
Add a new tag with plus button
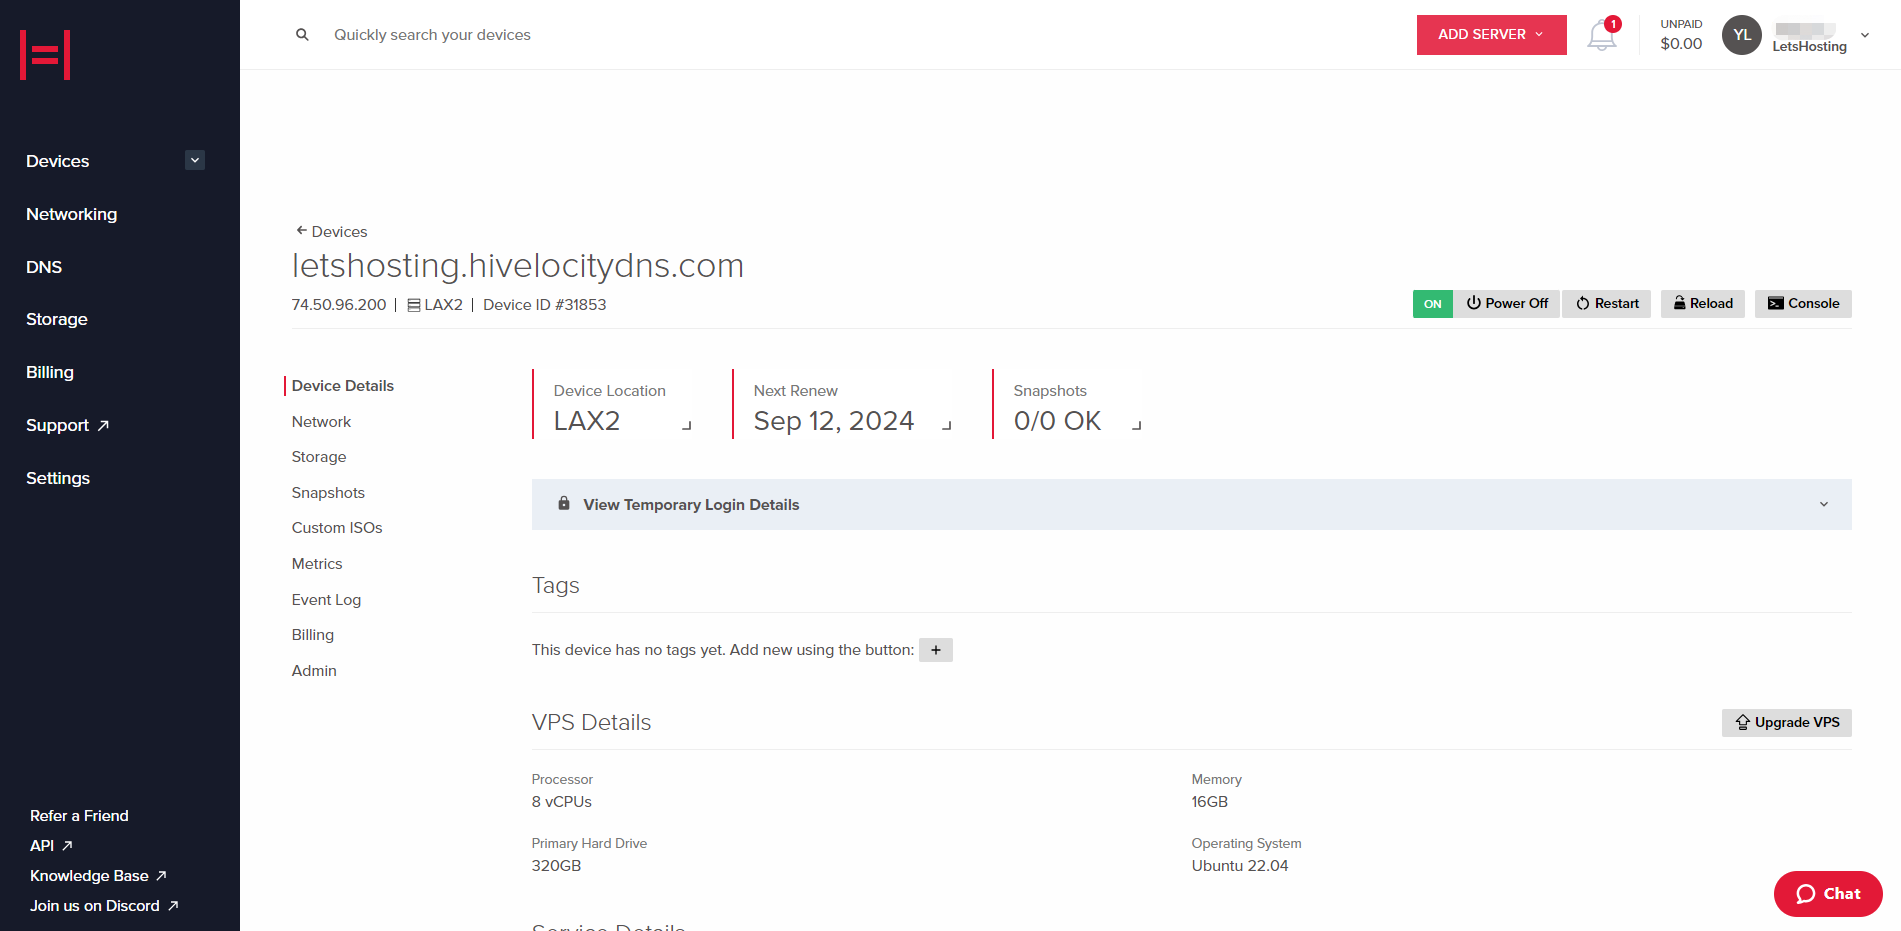[x=936, y=650]
